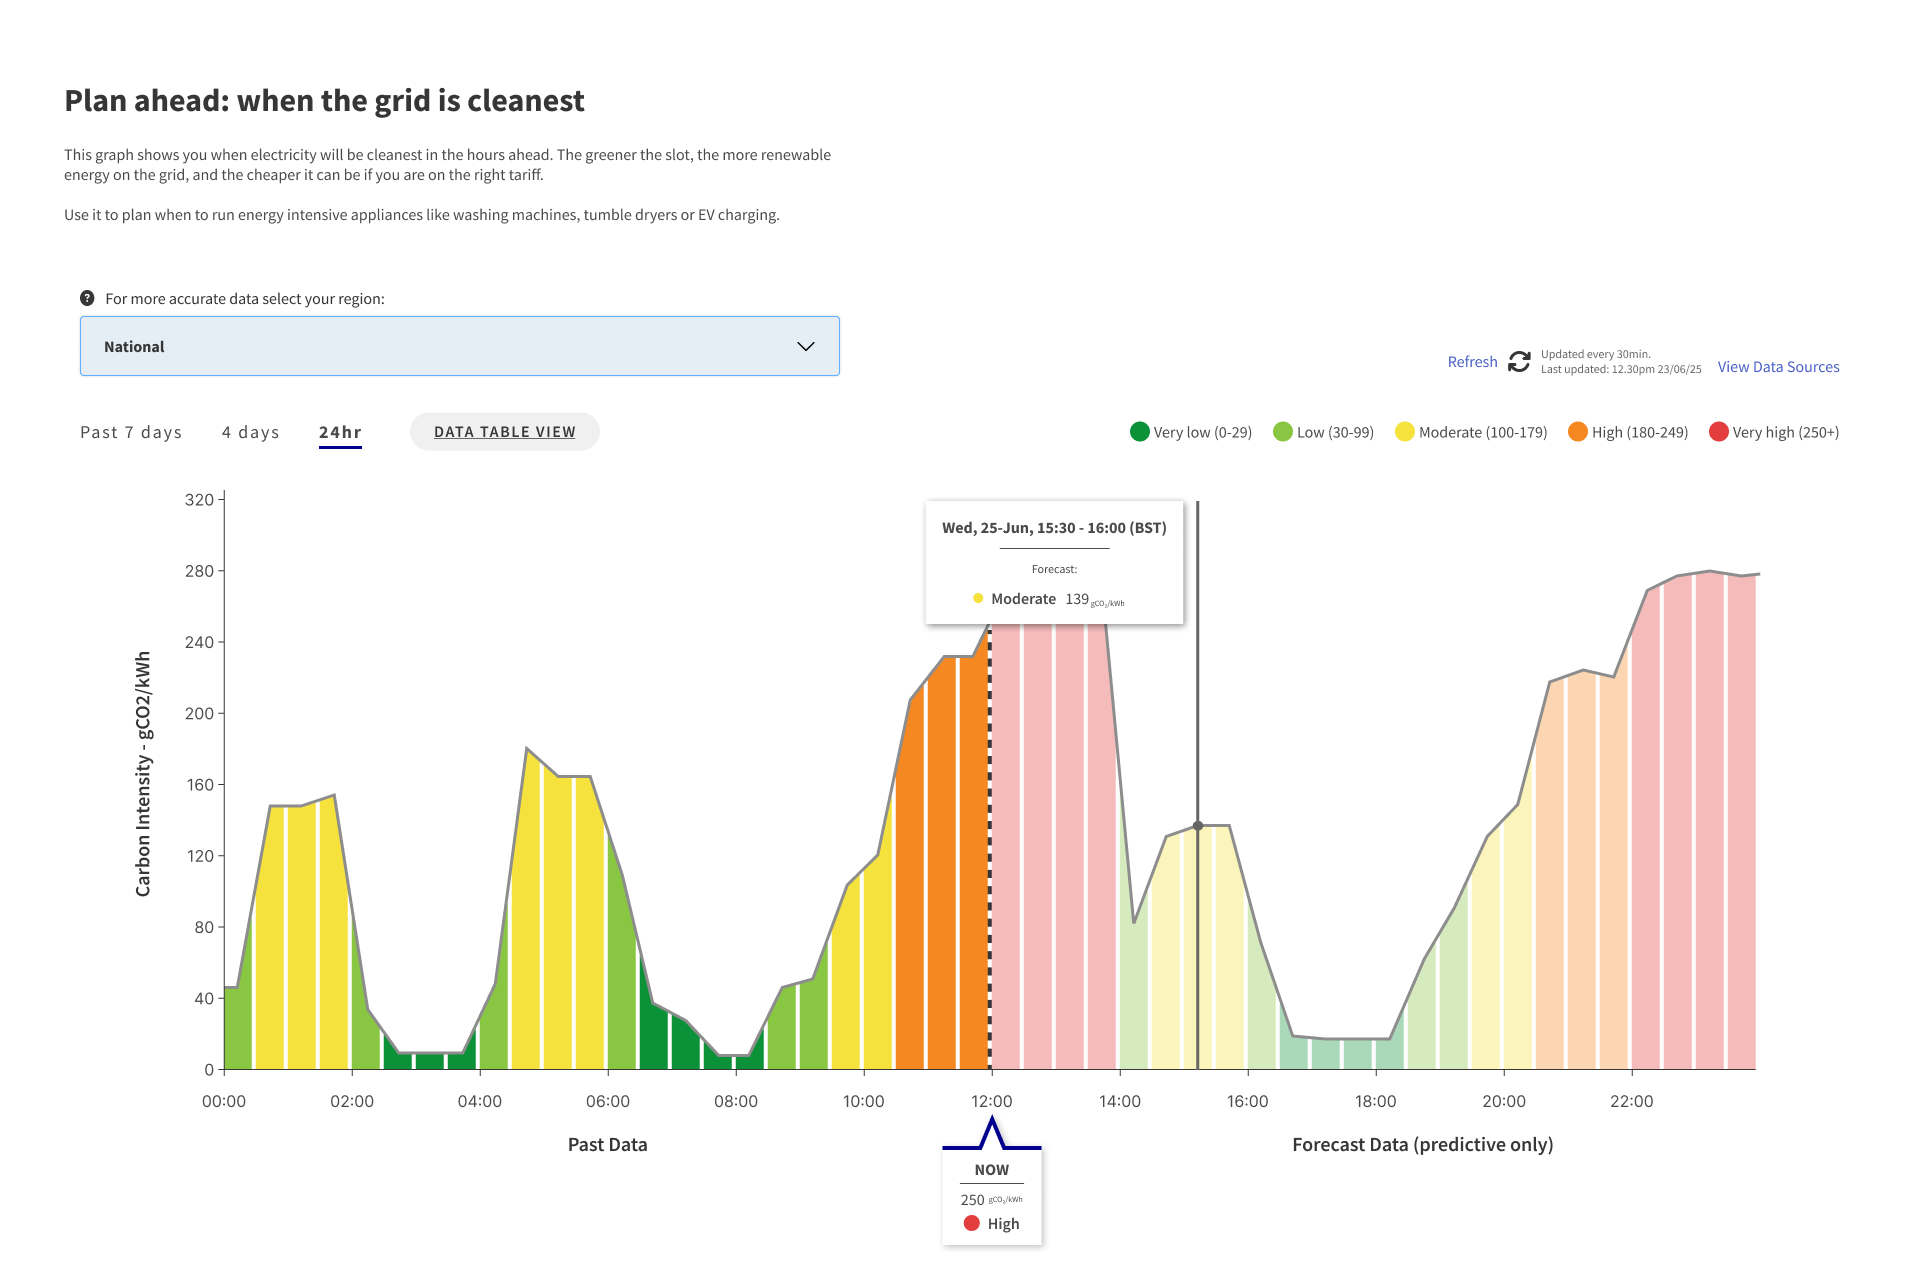Click the Very high red legend dot
This screenshot has width=1920, height=1284.
[1719, 432]
